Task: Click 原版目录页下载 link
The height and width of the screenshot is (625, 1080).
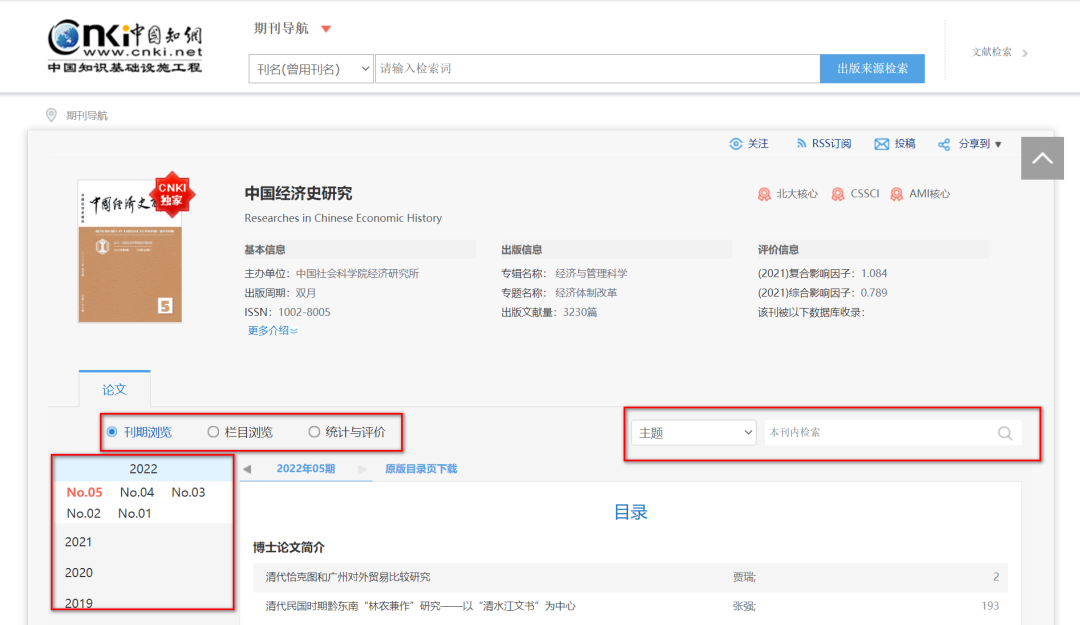Action: 421,469
